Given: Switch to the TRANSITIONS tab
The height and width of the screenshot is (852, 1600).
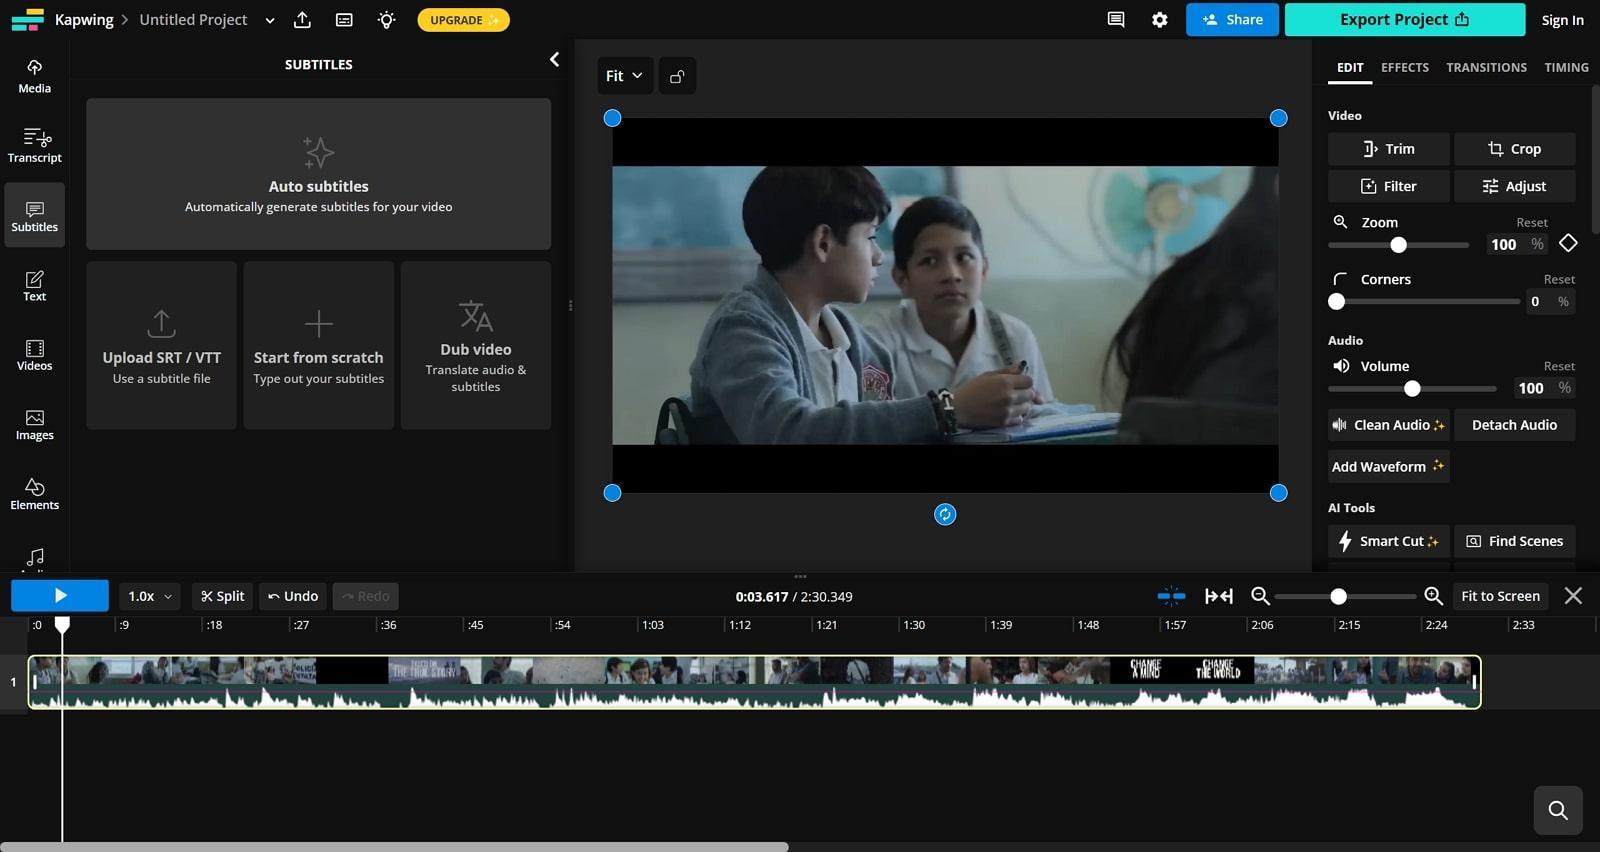Looking at the screenshot, I should coord(1486,67).
